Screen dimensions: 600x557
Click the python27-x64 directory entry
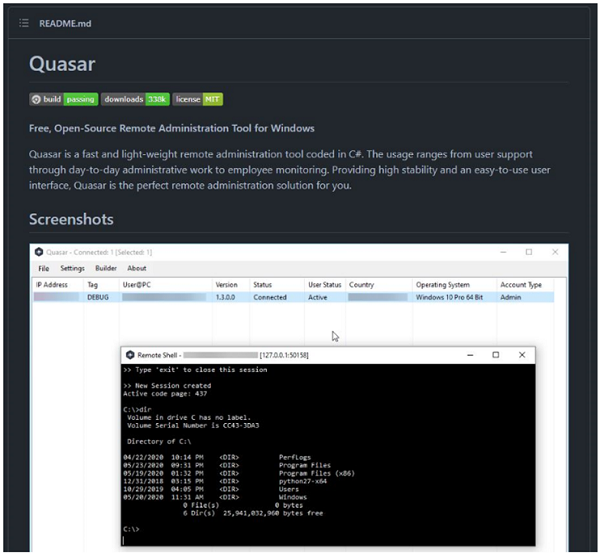click(303, 481)
